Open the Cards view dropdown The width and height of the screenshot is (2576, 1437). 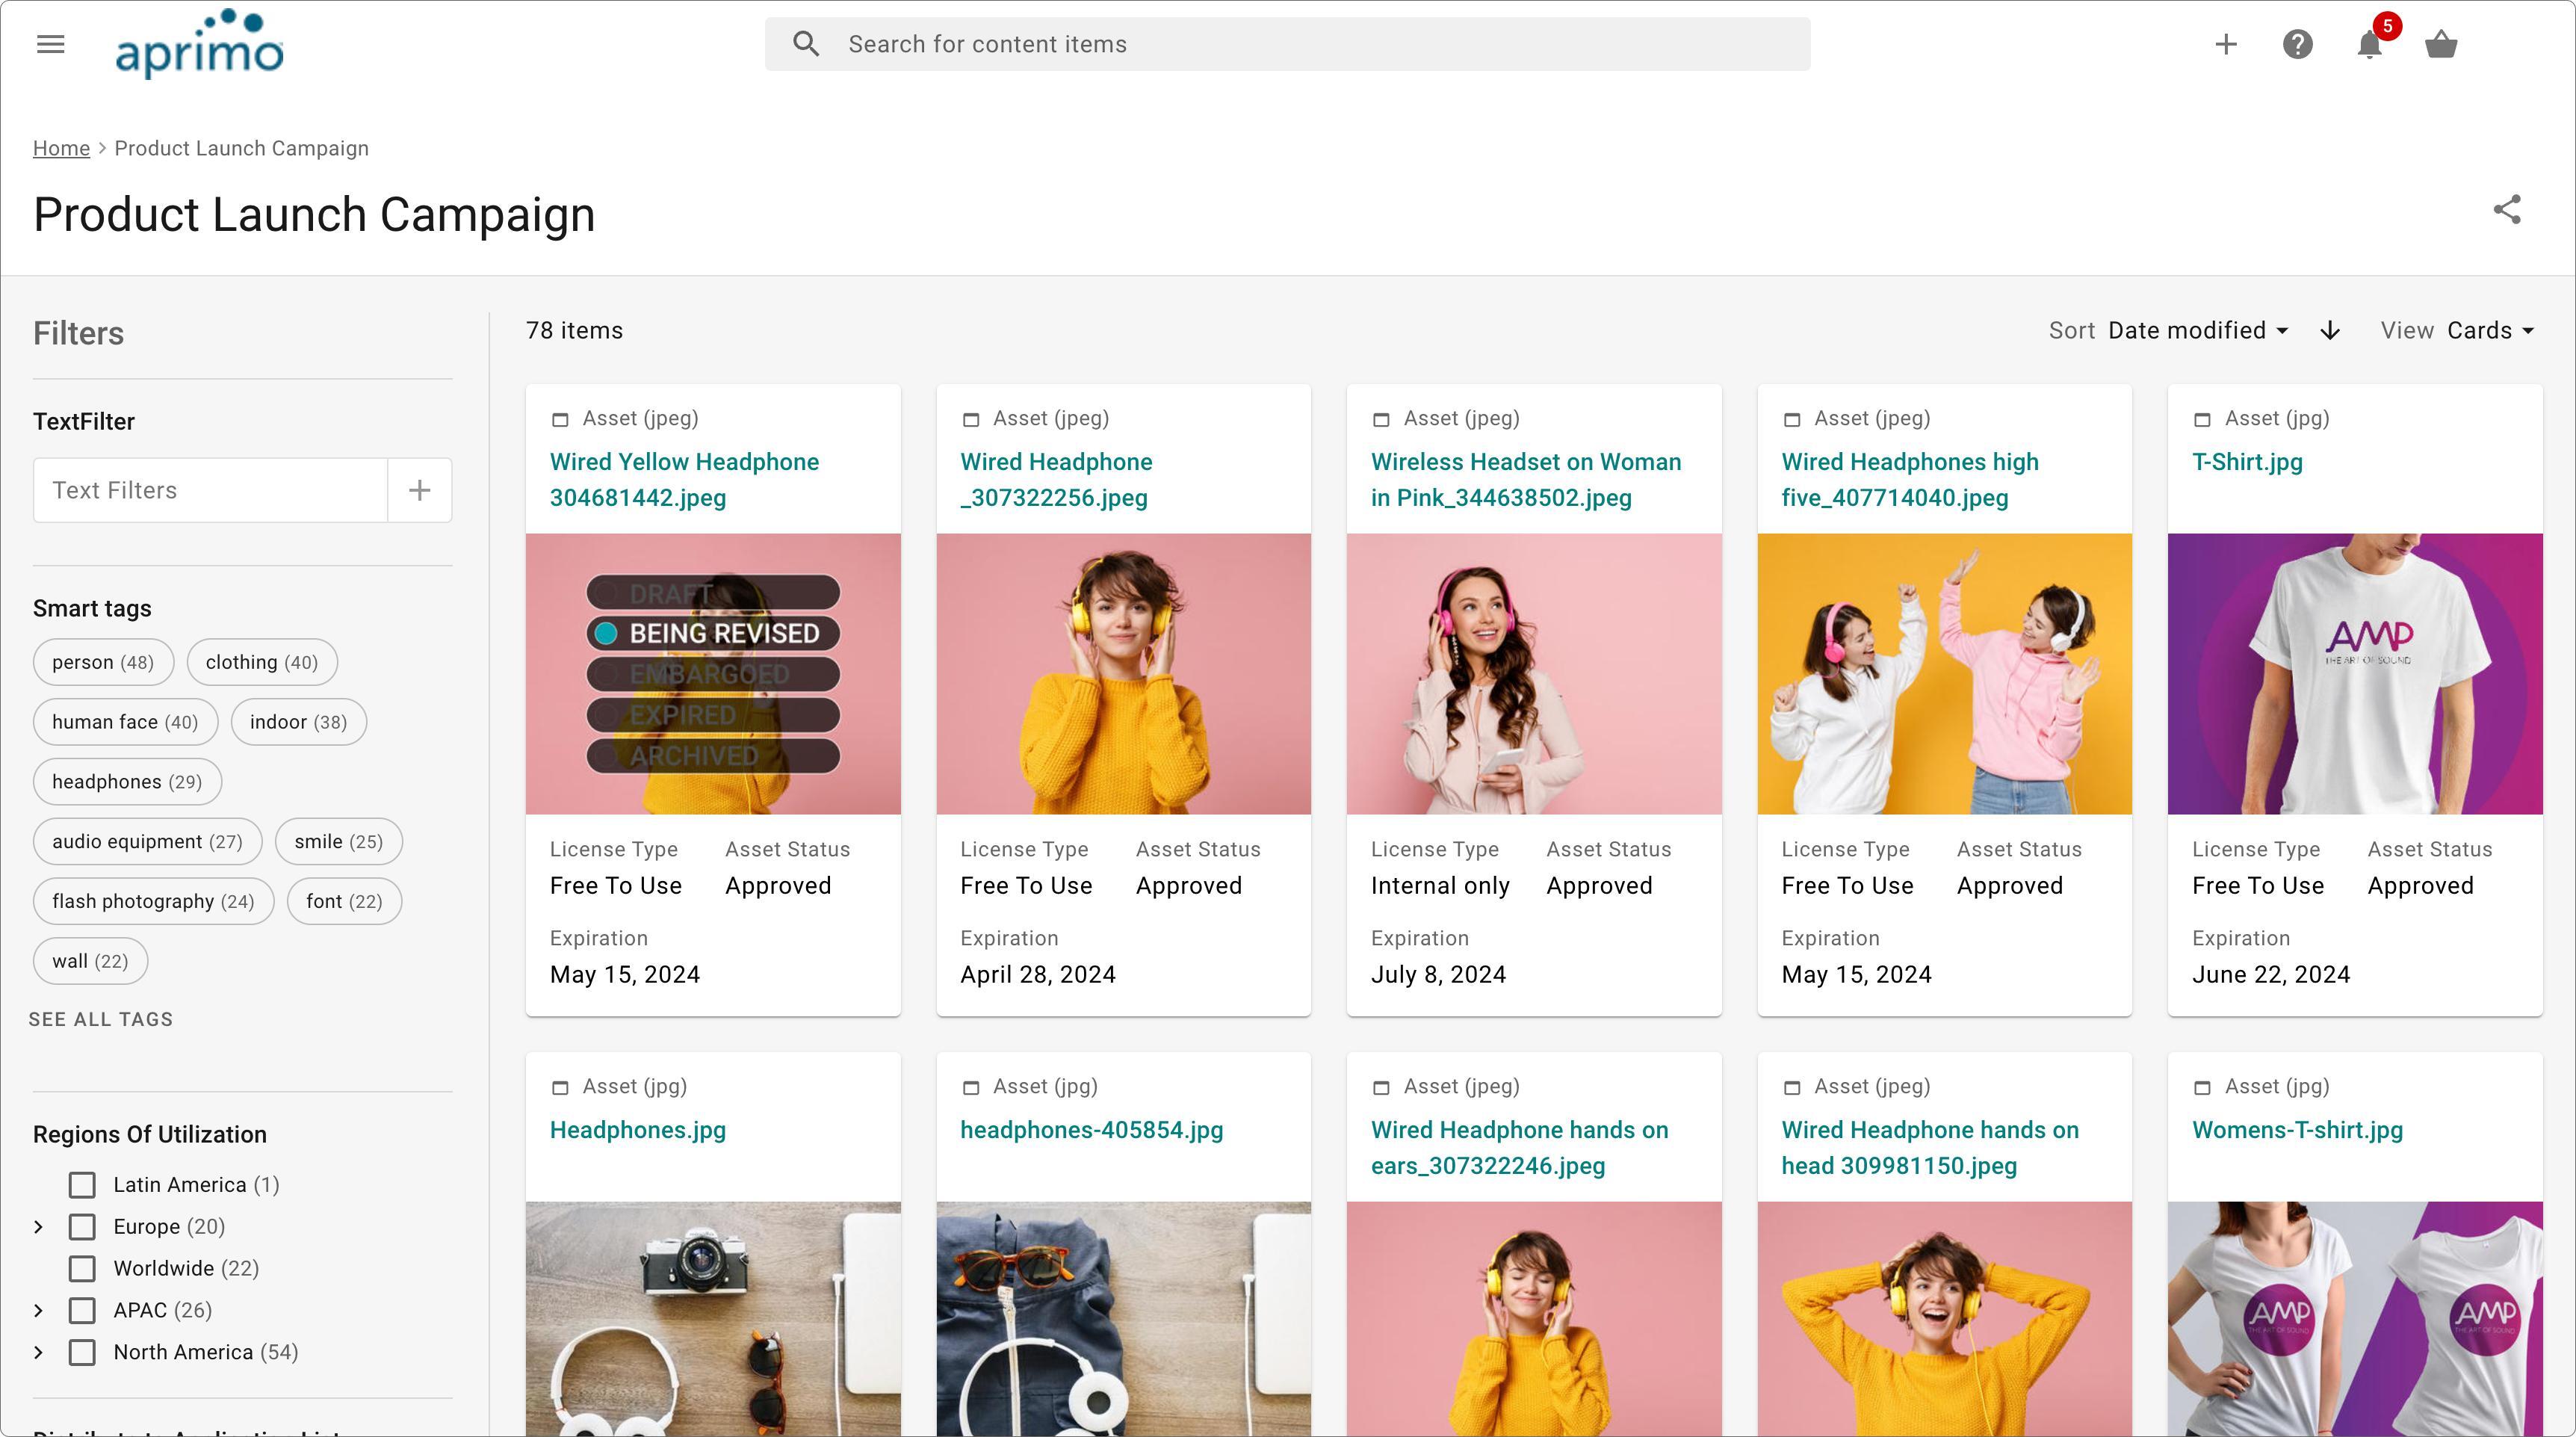(2489, 331)
